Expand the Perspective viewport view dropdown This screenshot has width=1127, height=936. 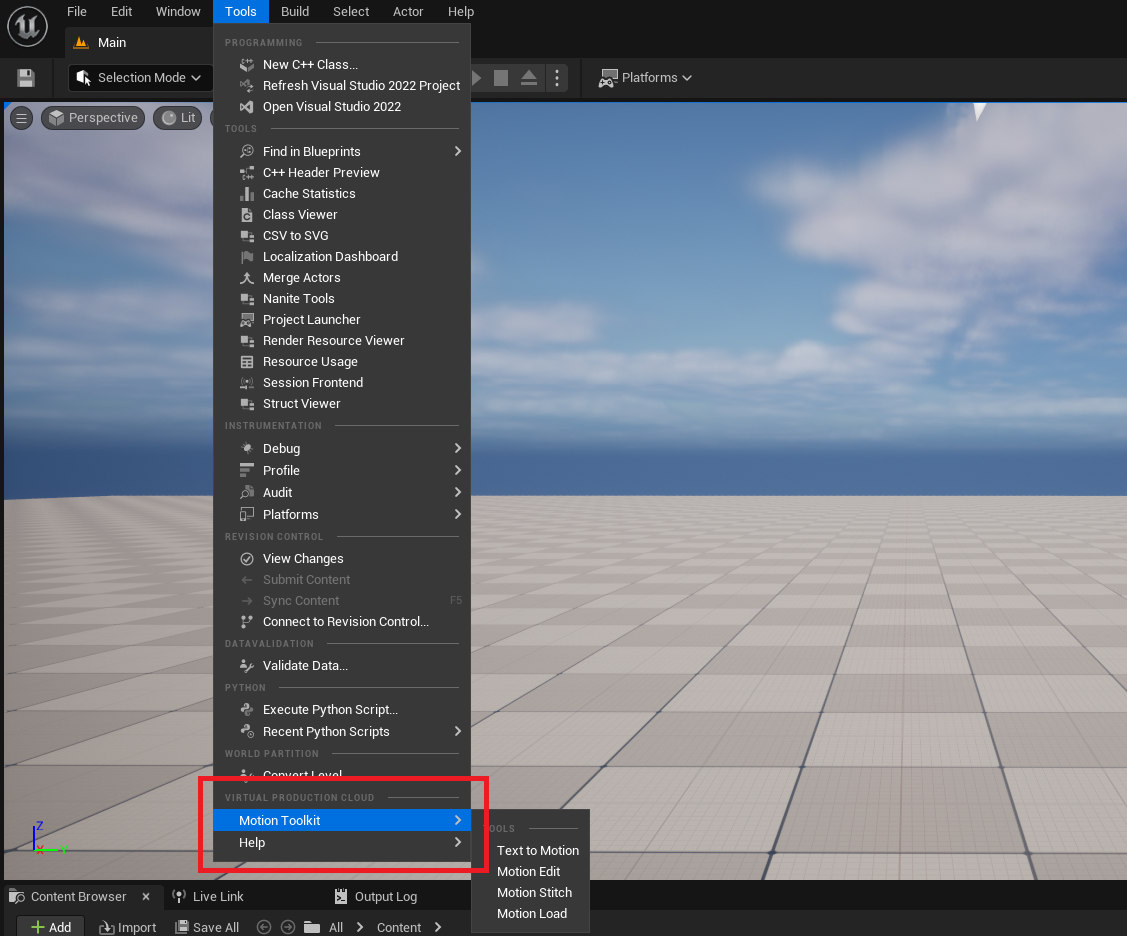pos(93,118)
